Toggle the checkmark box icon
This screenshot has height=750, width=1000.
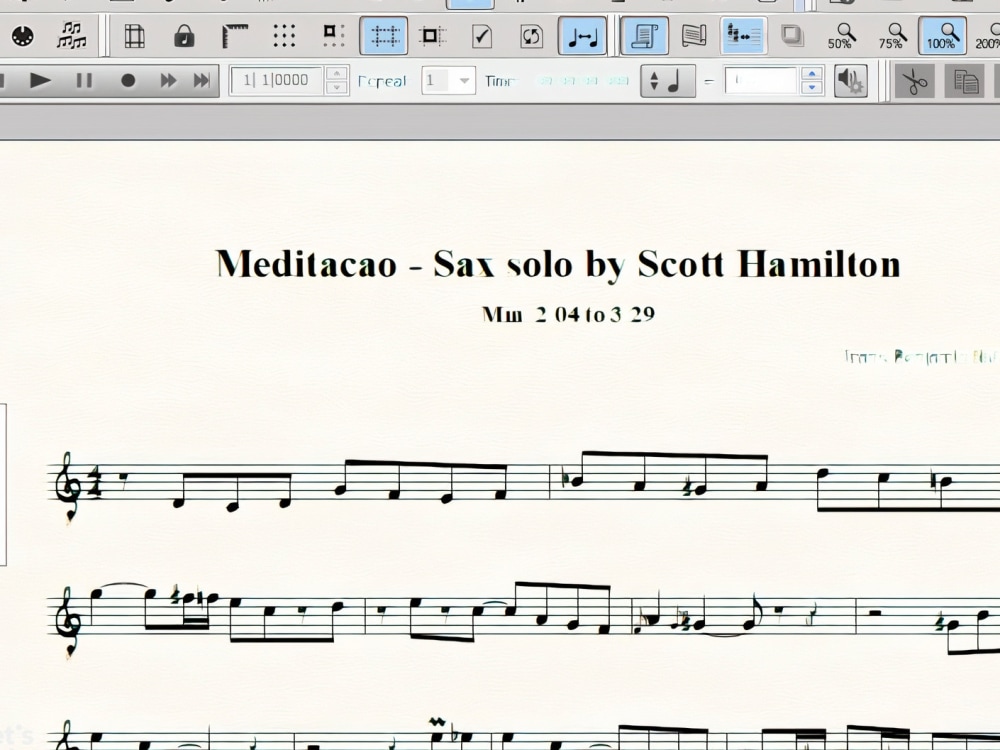482,36
